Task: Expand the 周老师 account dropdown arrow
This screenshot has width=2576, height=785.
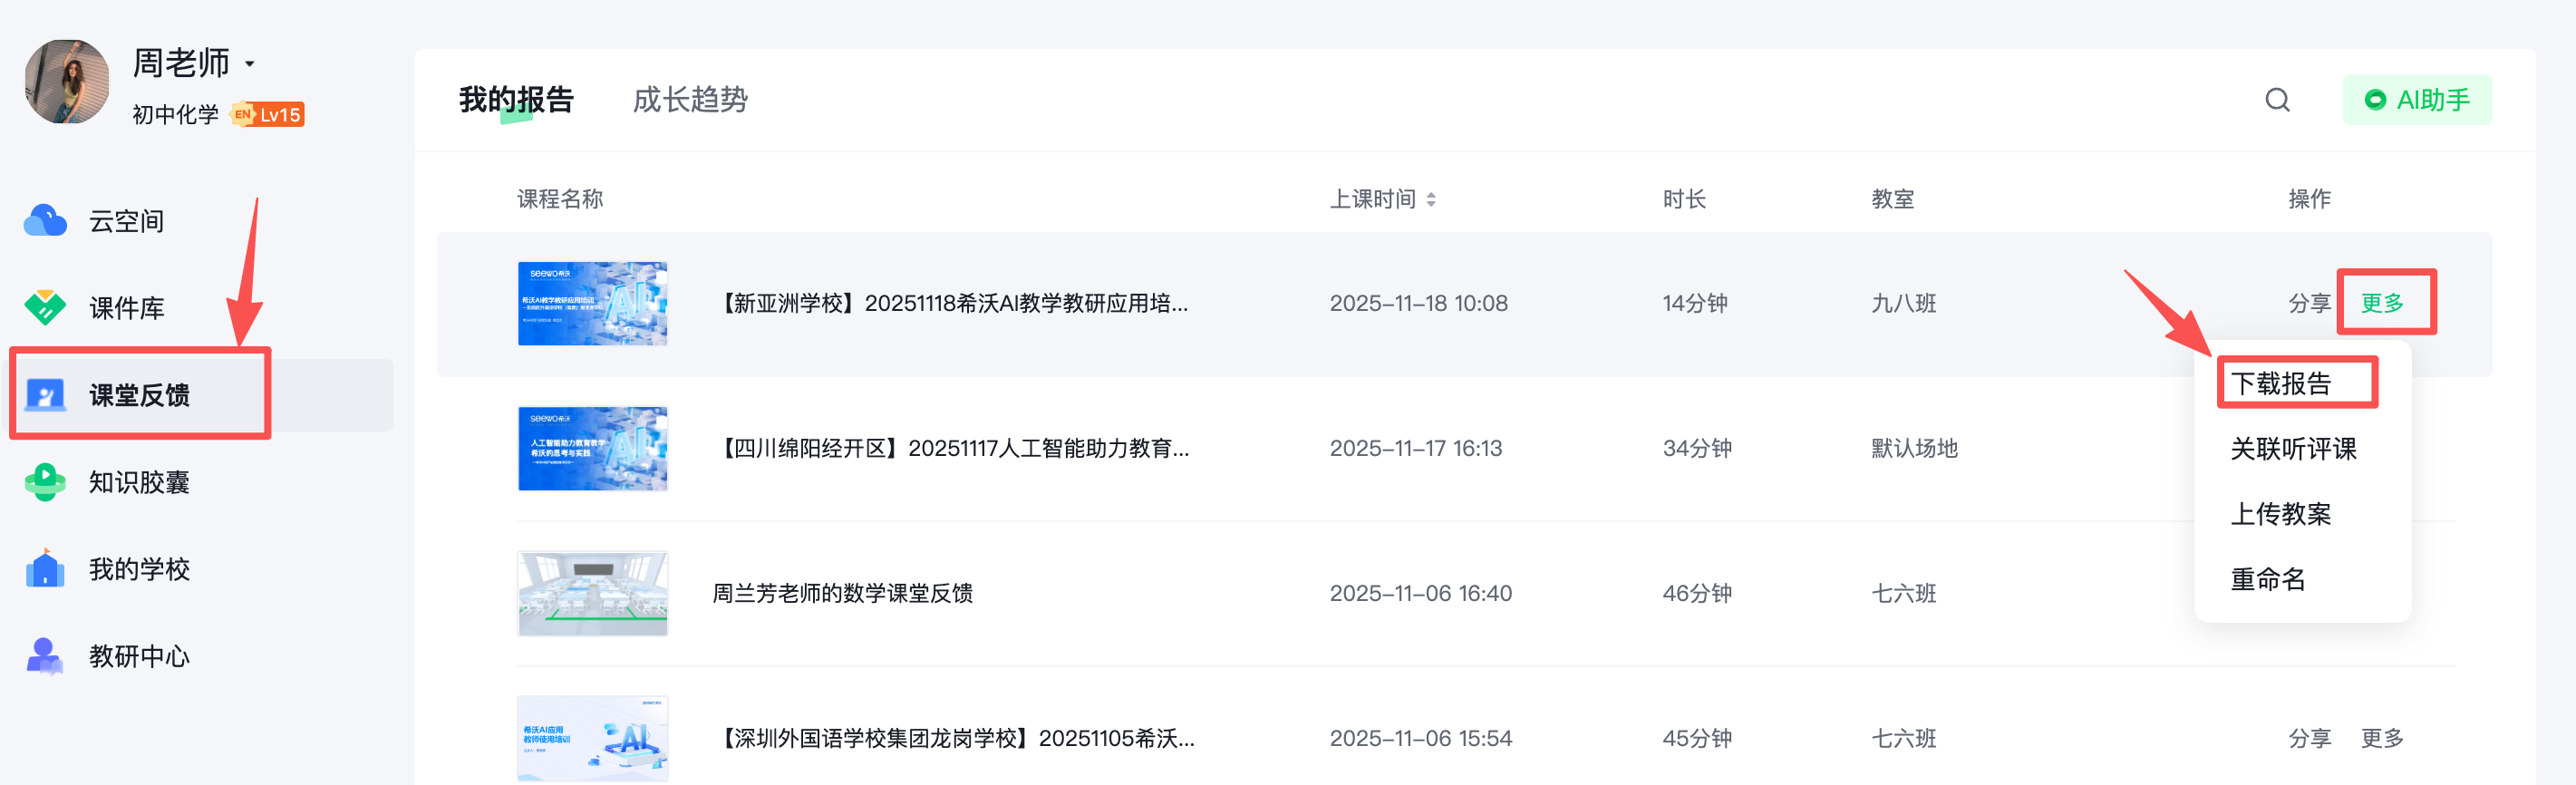Action: point(250,64)
